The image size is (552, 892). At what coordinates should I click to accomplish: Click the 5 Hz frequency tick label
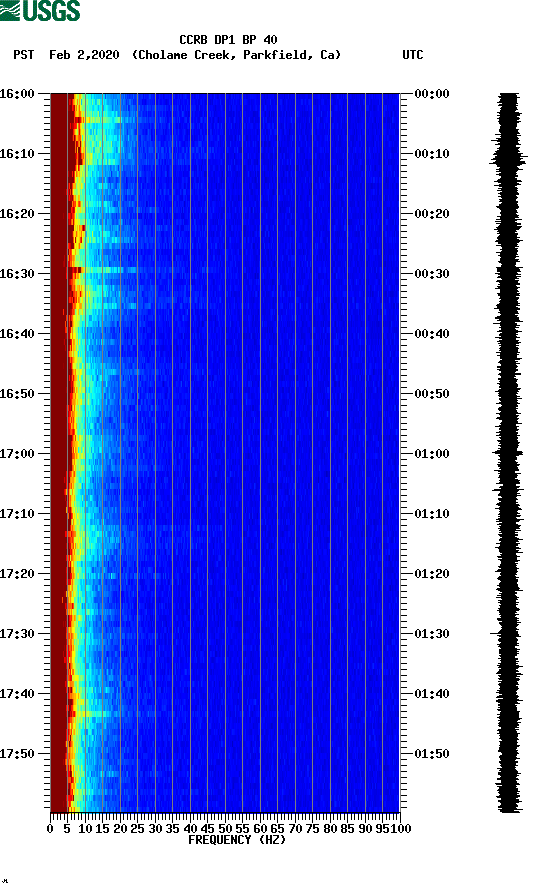point(67,828)
